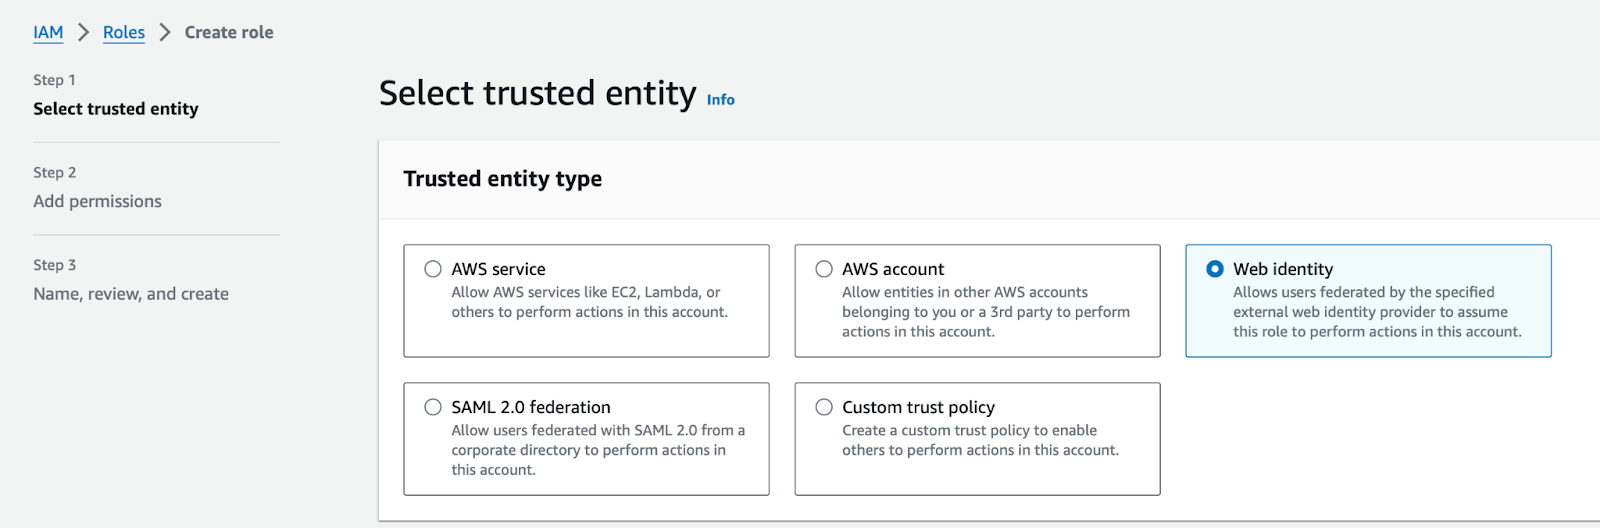Go to Step 3 Name, review, and create
This screenshot has width=1600, height=528.
click(x=131, y=294)
